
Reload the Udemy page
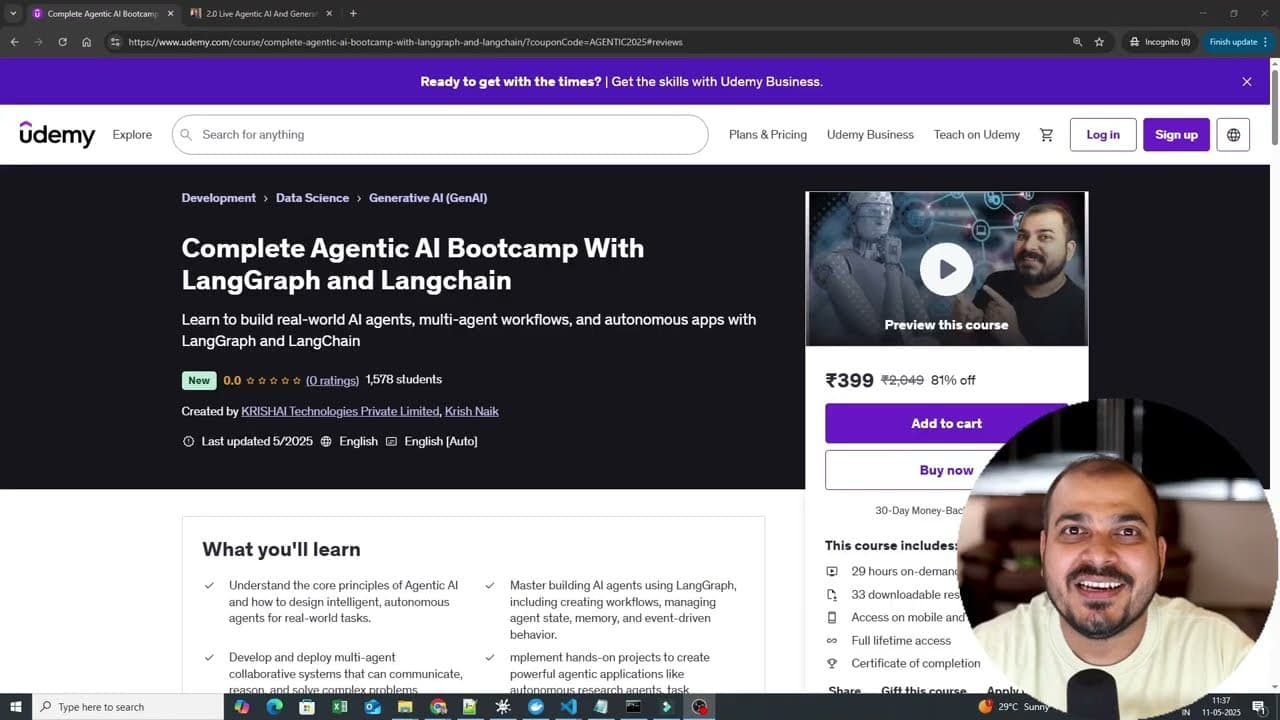tap(62, 42)
